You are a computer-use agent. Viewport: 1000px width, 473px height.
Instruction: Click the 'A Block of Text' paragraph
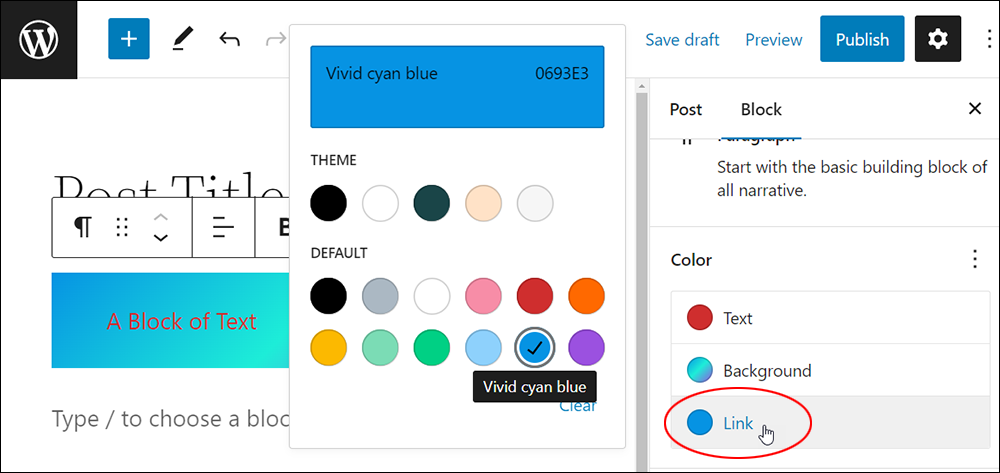pos(170,321)
